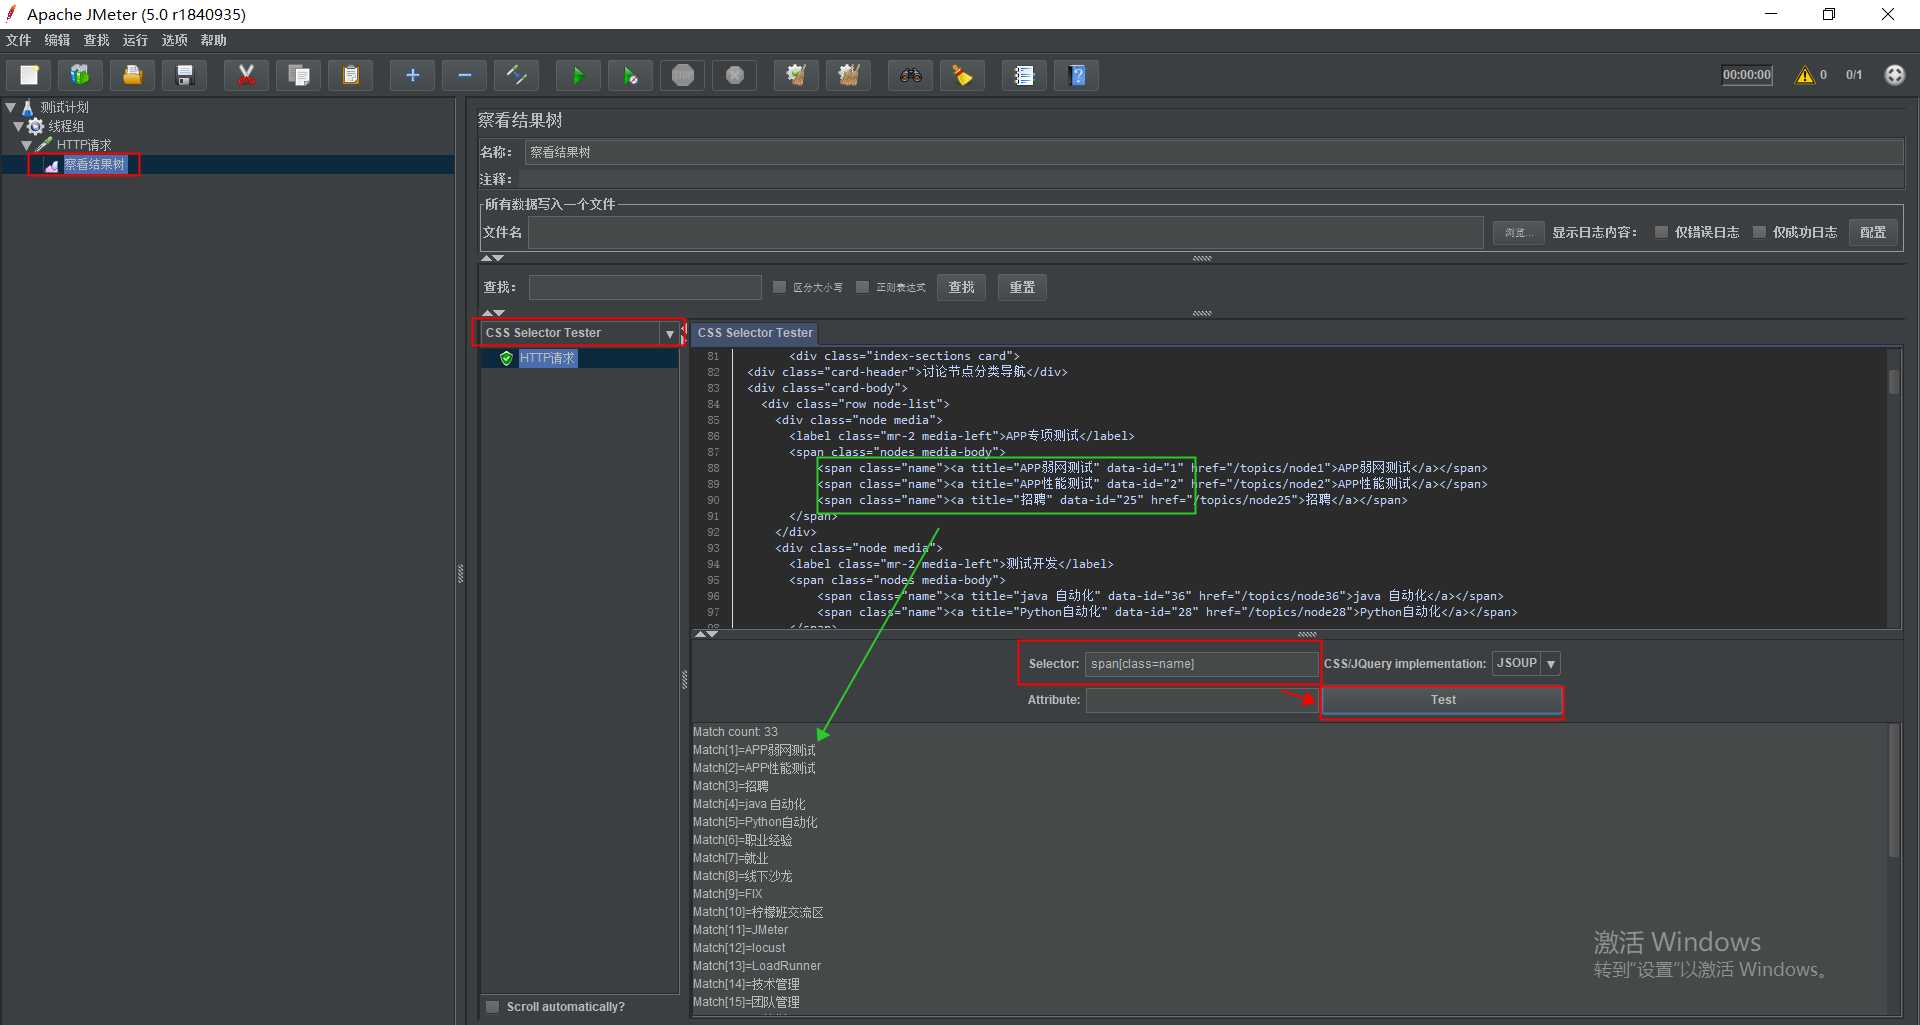Viewport: 1920px width, 1025px height.
Task: Toggle the 正则表达式 checkbox
Action: tap(862, 287)
